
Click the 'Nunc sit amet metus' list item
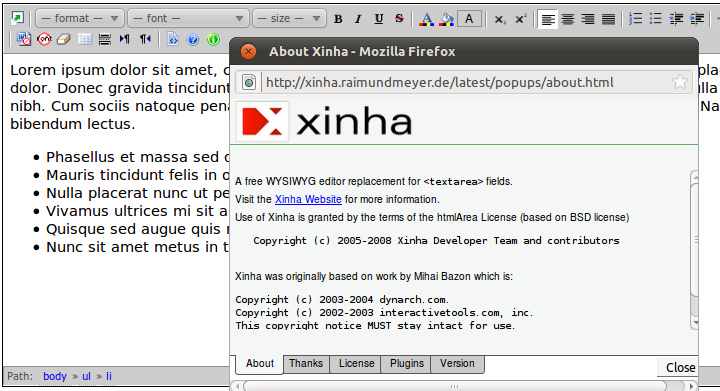click(x=138, y=247)
